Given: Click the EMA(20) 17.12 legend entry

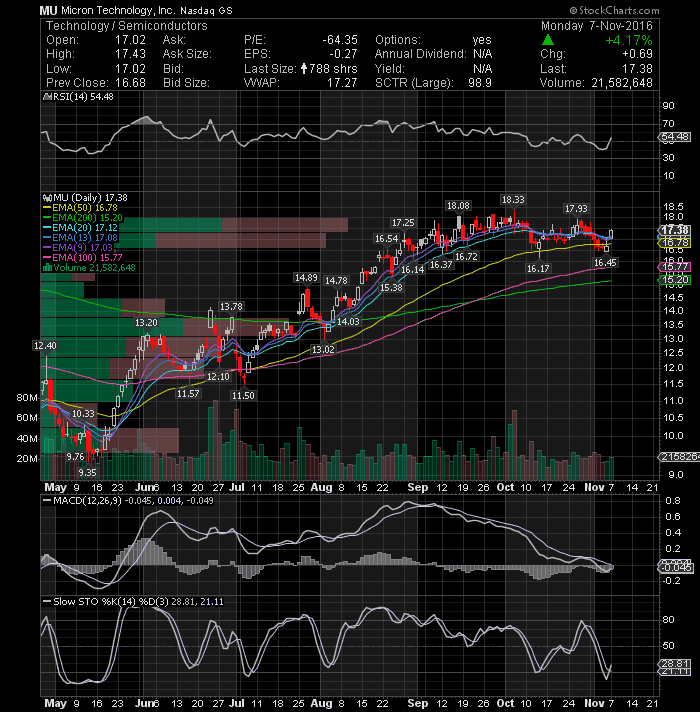Looking at the screenshot, I should click(x=85, y=228).
